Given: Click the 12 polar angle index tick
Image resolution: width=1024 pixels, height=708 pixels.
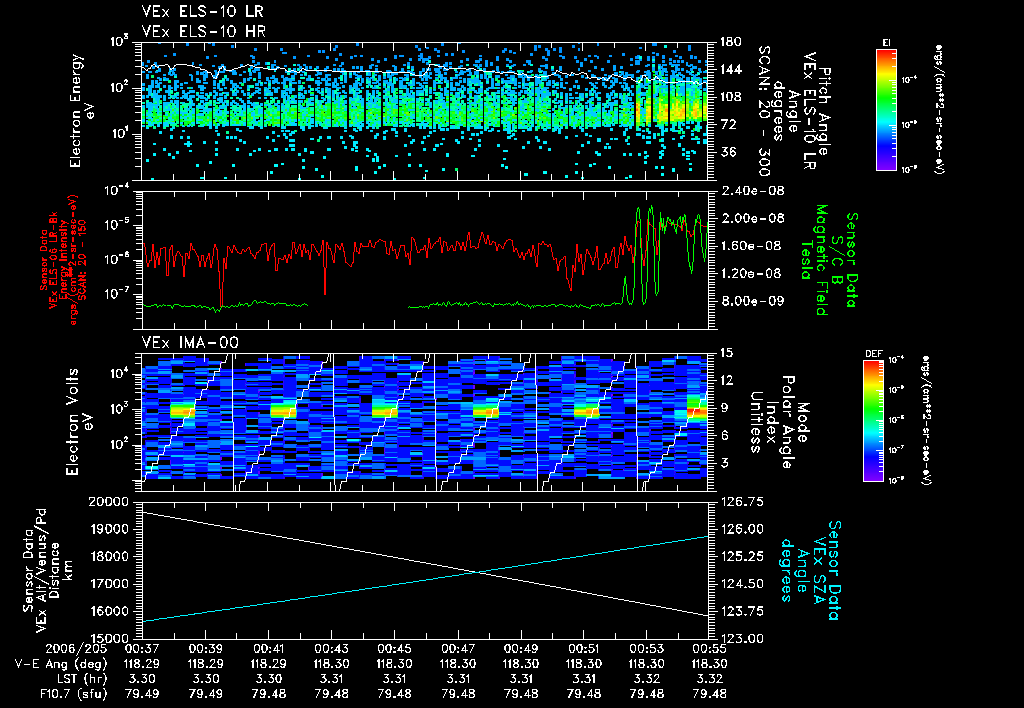Looking at the screenshot, I should pyautogui.click(x=726, y=380).
